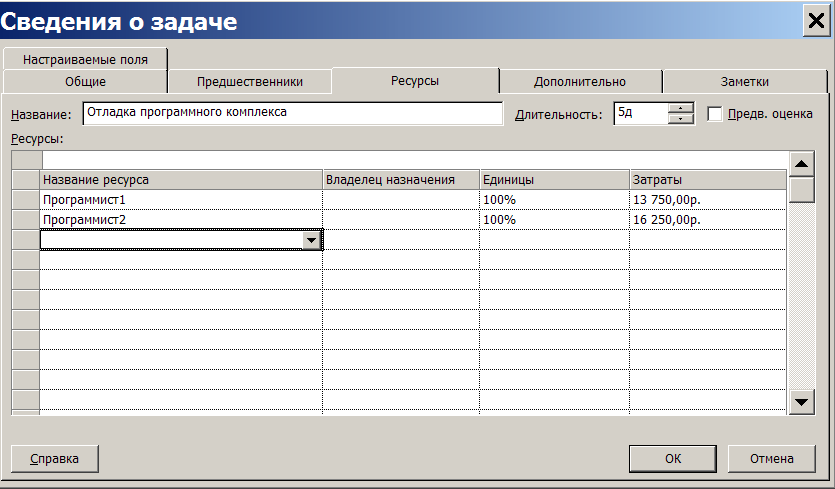Switch to the Дополнительно tab
The image size is (835, 489).
pyautogui.click(x=580, y=82)
